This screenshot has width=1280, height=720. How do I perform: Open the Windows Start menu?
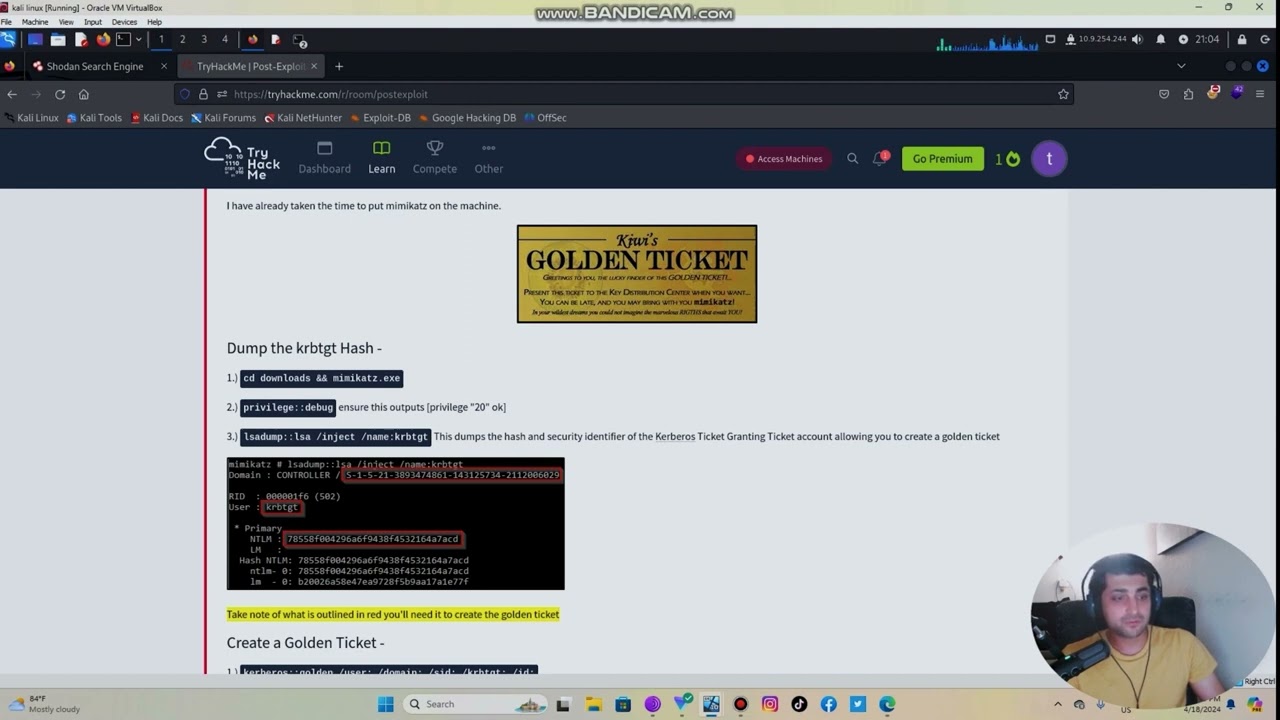click(x=386, y=704)
